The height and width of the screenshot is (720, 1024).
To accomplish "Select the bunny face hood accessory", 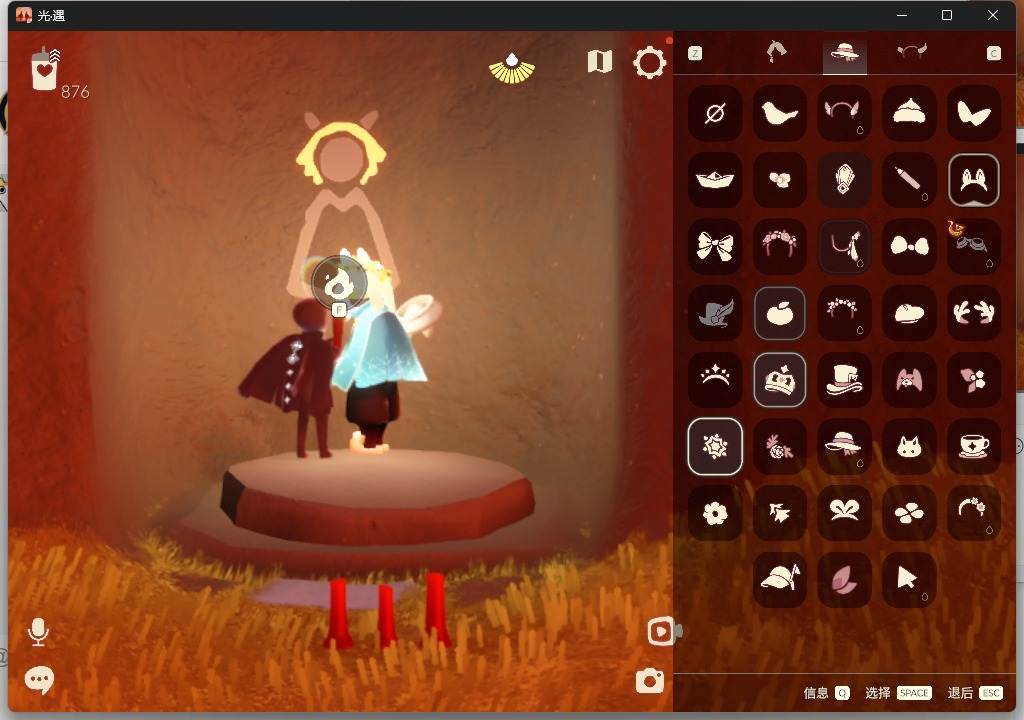I will pyautogui.click(x=909, y=380).
